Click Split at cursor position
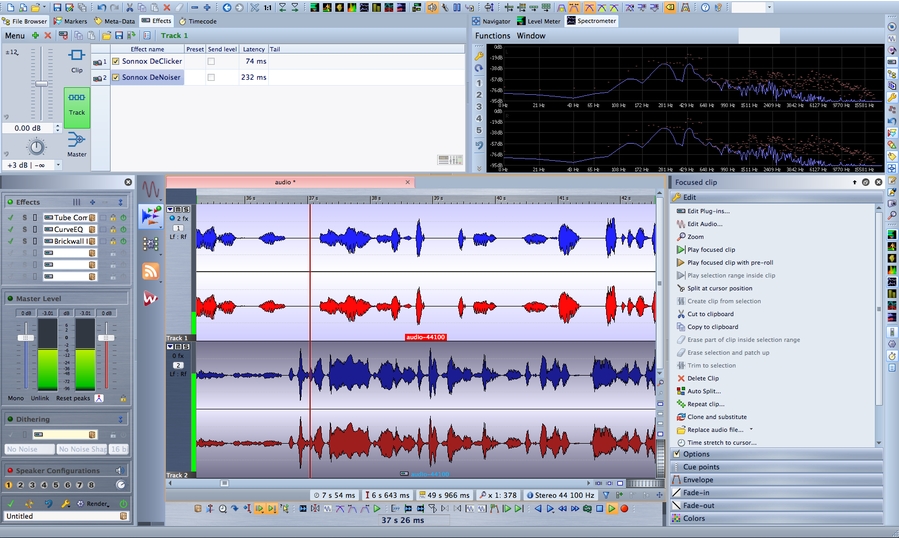 click(720, 289)
